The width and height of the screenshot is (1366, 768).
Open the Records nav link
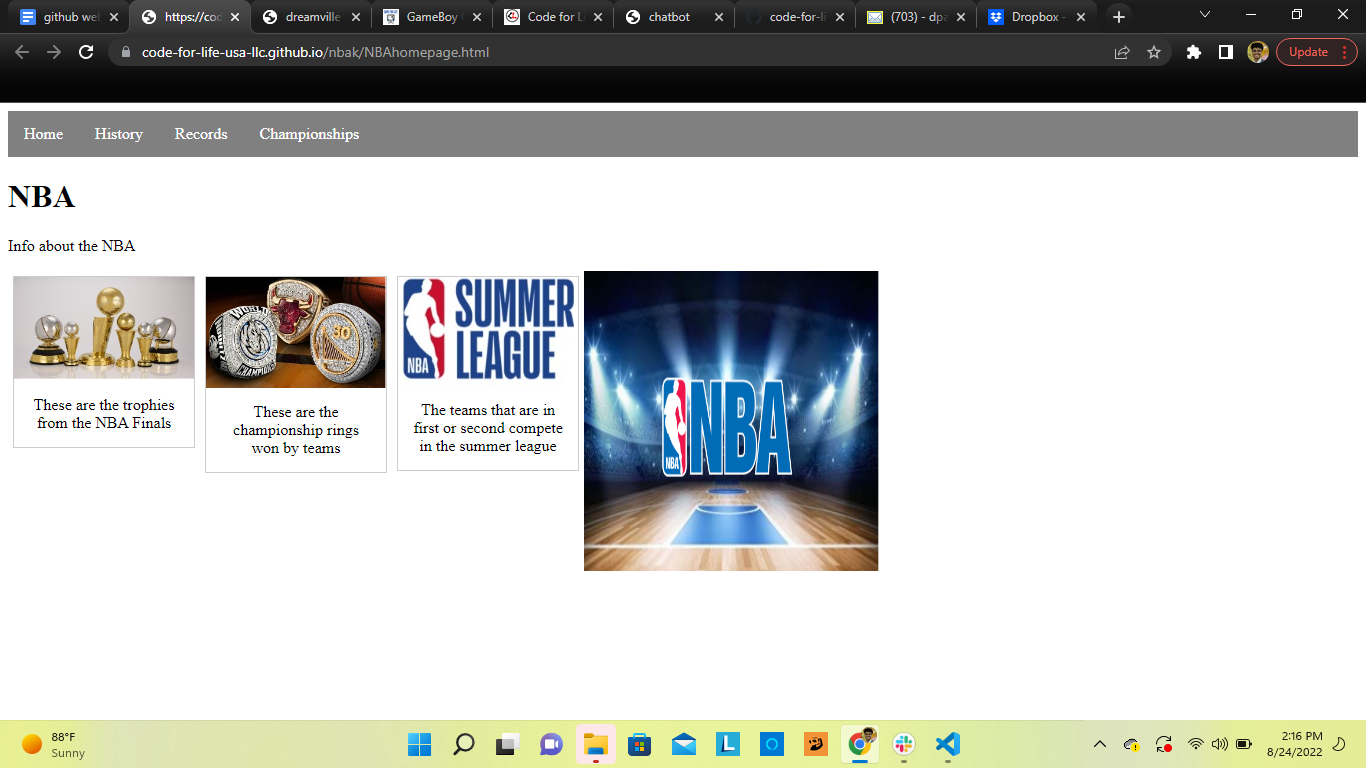[201, 134]
